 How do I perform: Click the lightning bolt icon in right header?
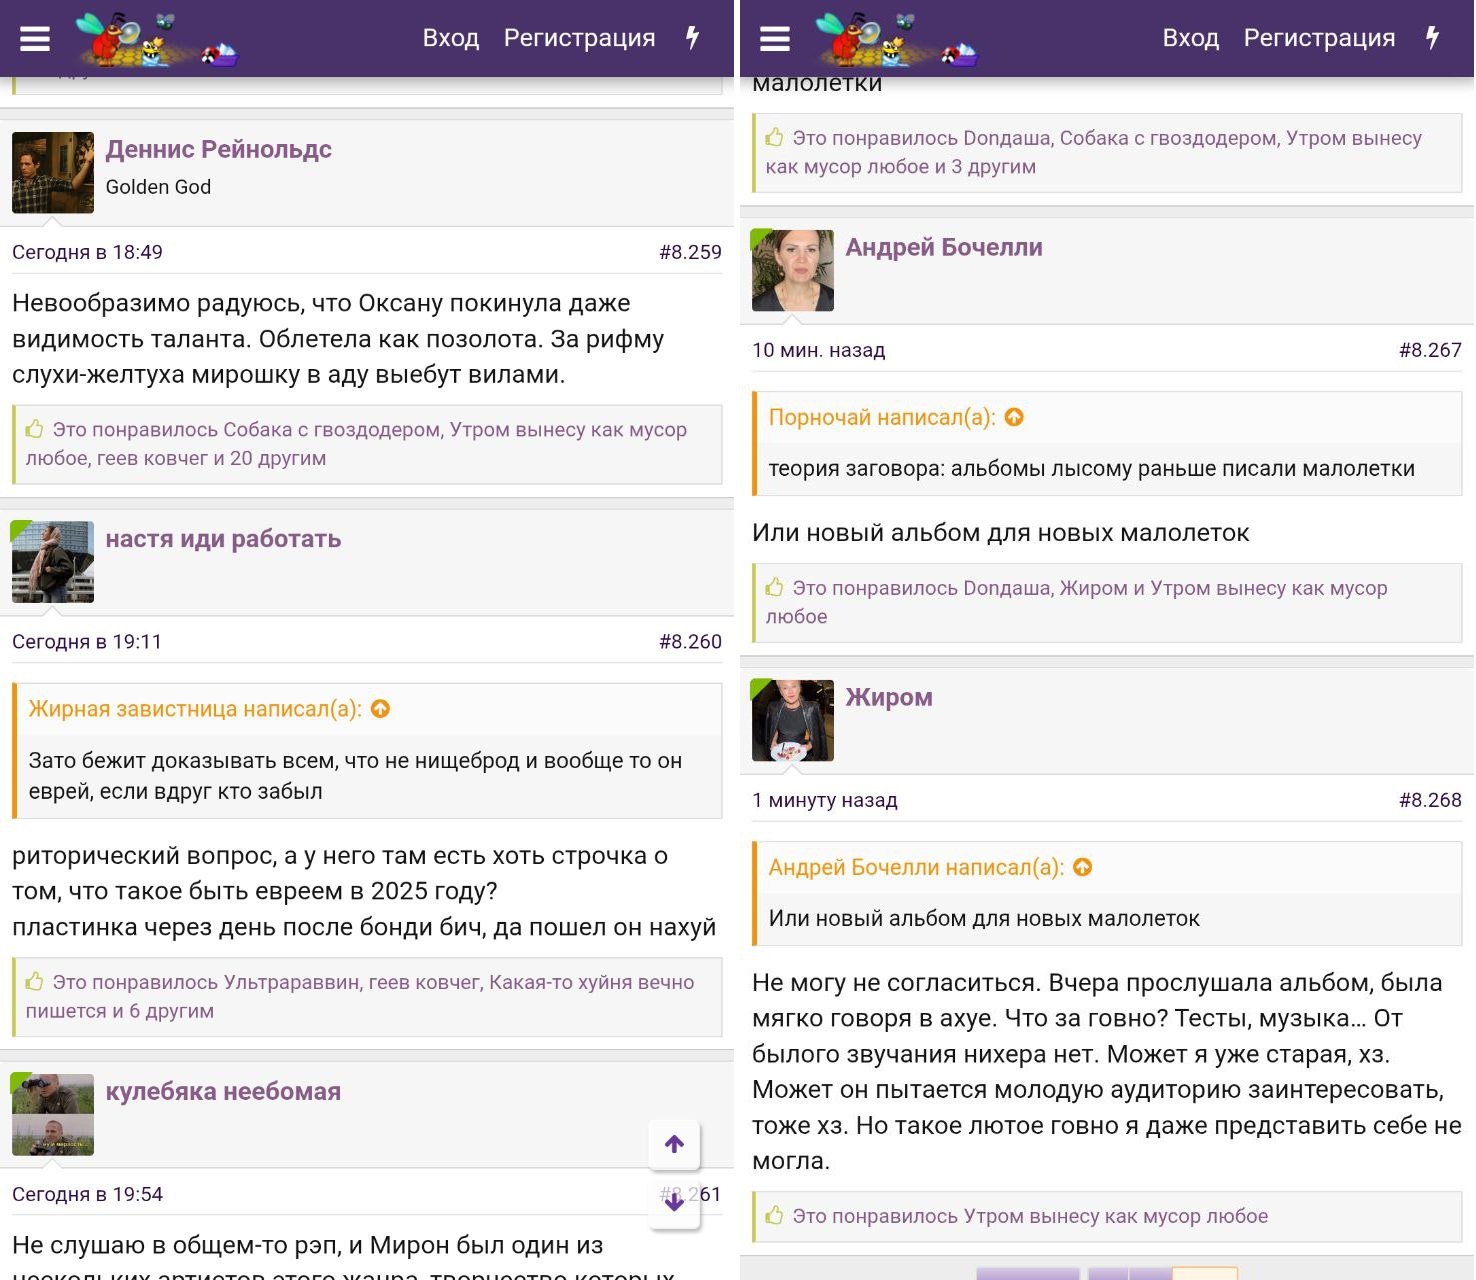coord(1432,38)
